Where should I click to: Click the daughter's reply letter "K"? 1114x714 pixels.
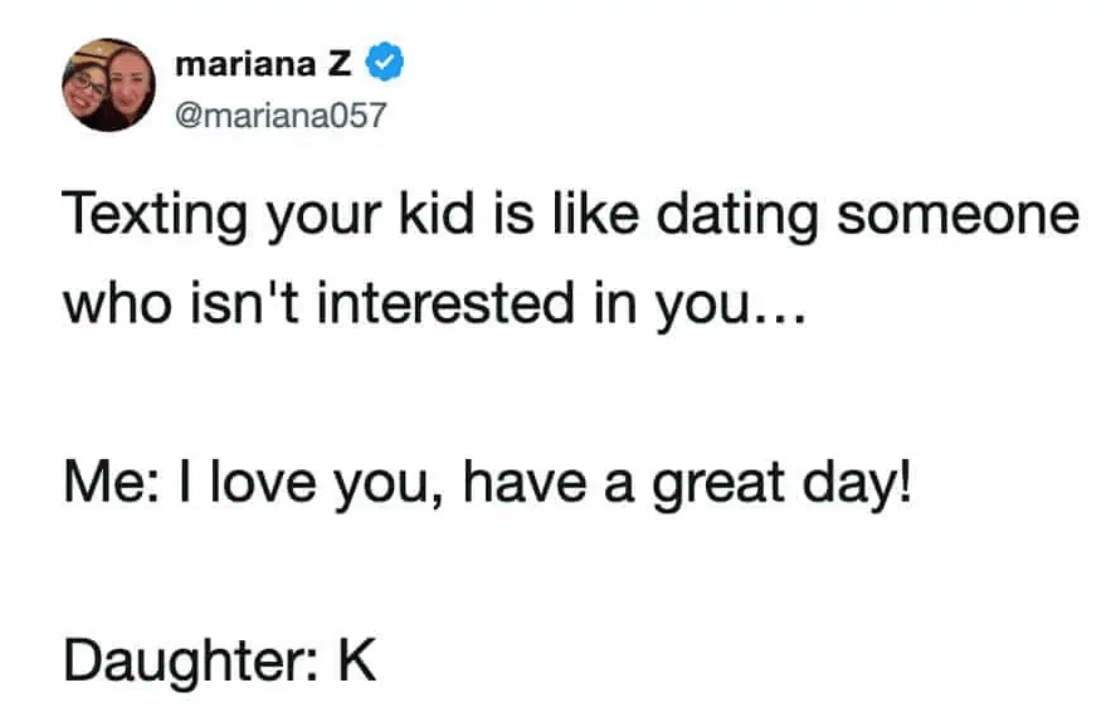pos(356,659)
